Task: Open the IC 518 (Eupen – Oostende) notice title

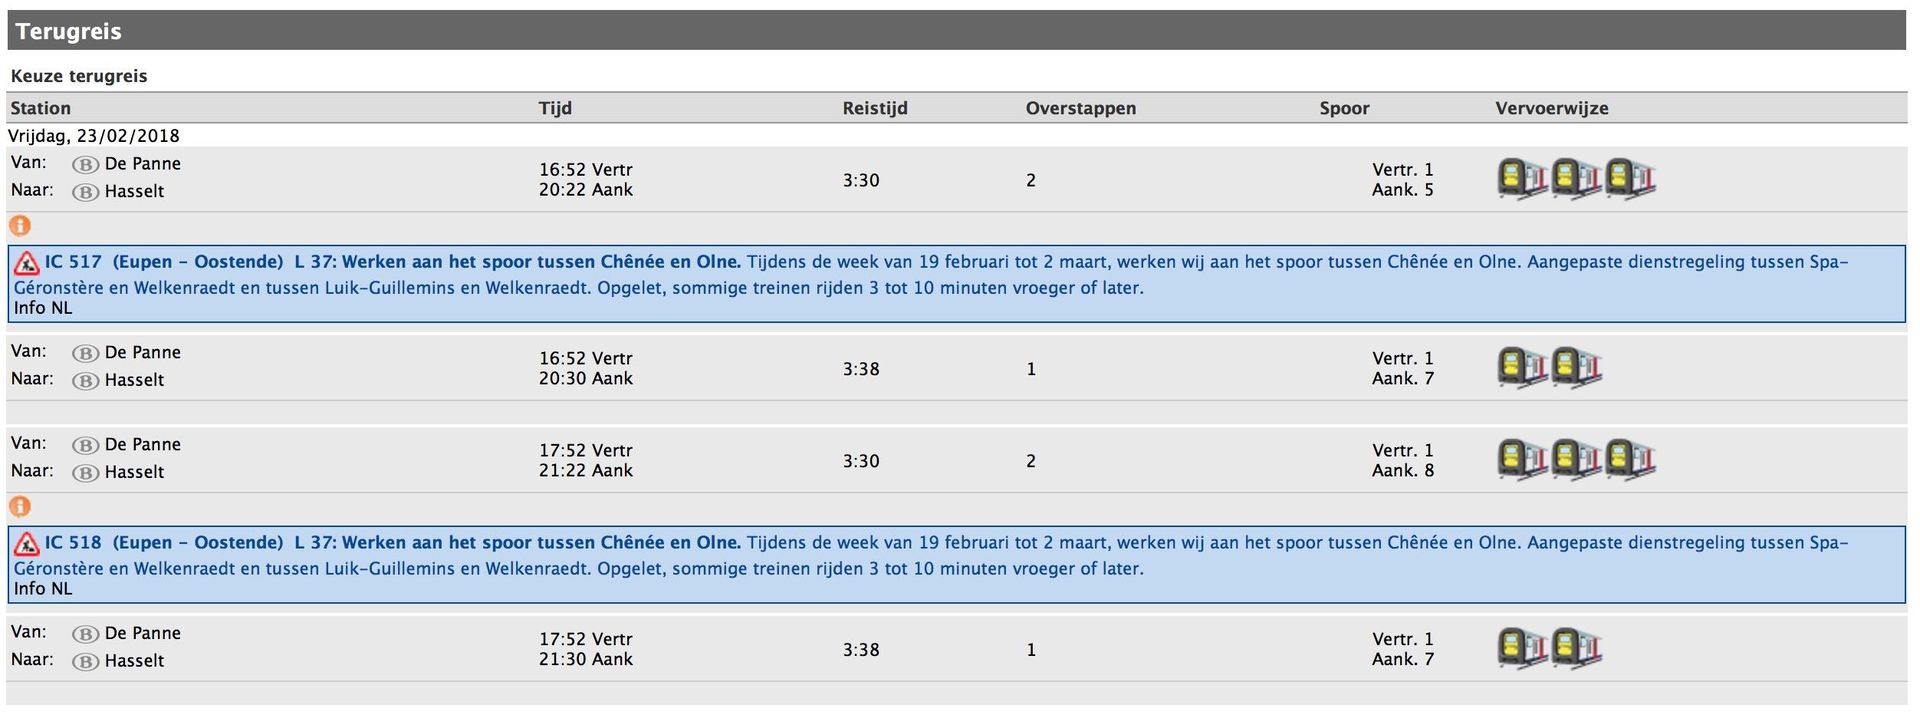Action: pyautogui.click(x=164, y=543)
